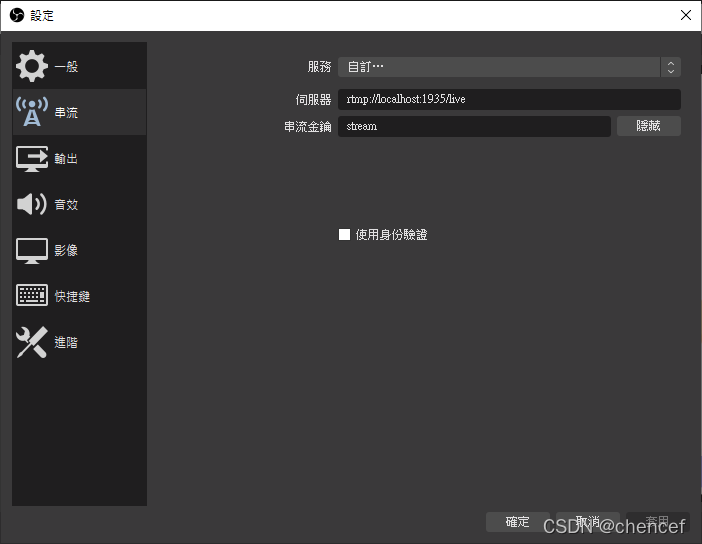
Task: Switch to the 一般 settings tab
Action: pyautogui.click(x=79, y=66)
